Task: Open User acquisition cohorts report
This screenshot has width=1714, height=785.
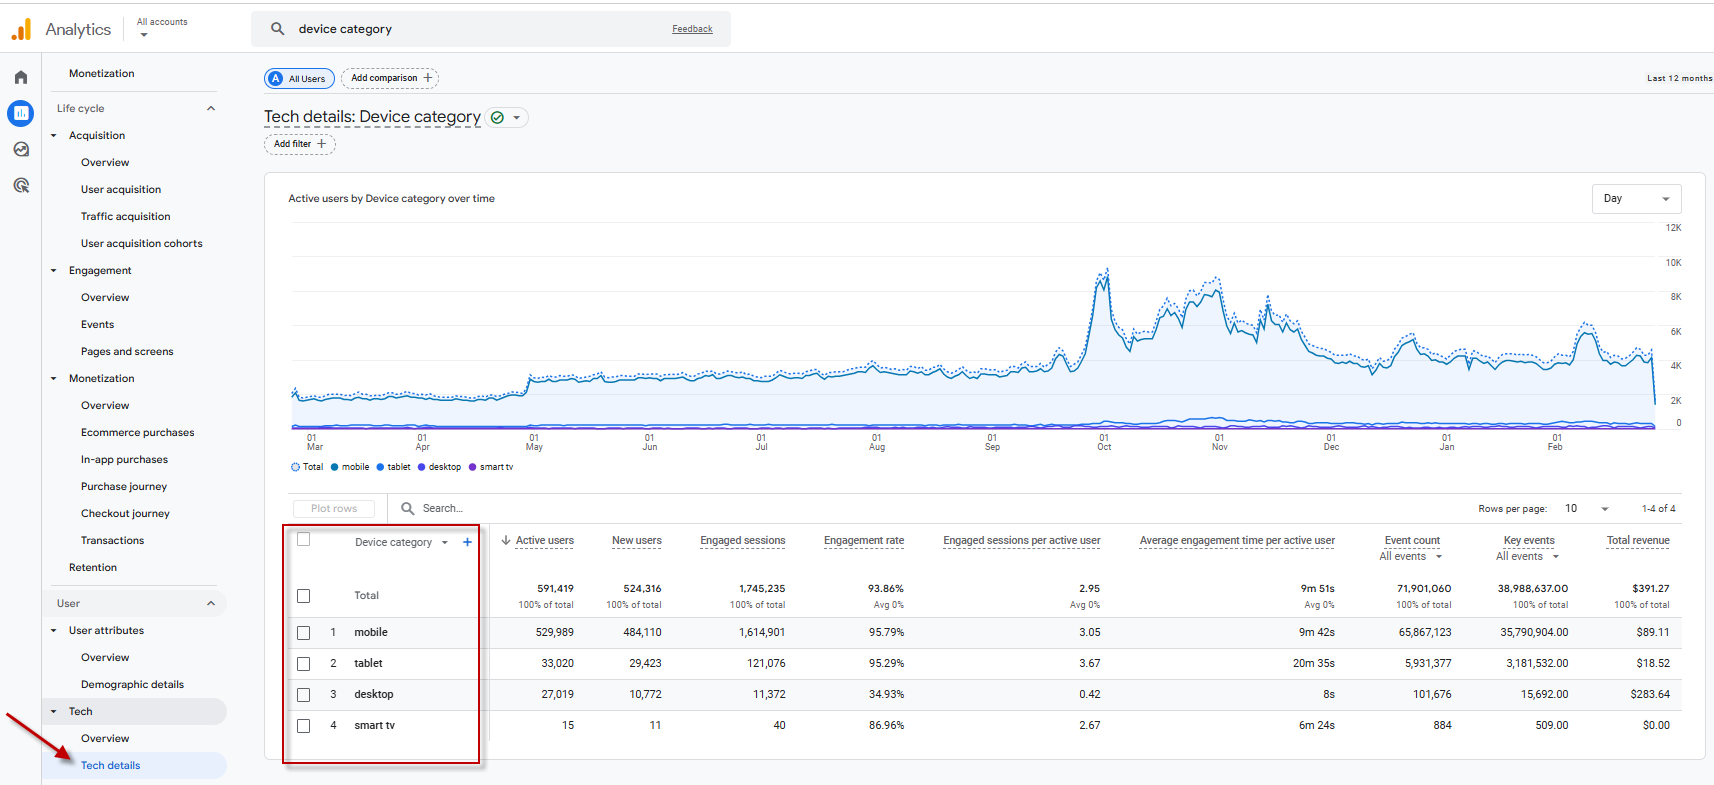Action: [142, 243]
